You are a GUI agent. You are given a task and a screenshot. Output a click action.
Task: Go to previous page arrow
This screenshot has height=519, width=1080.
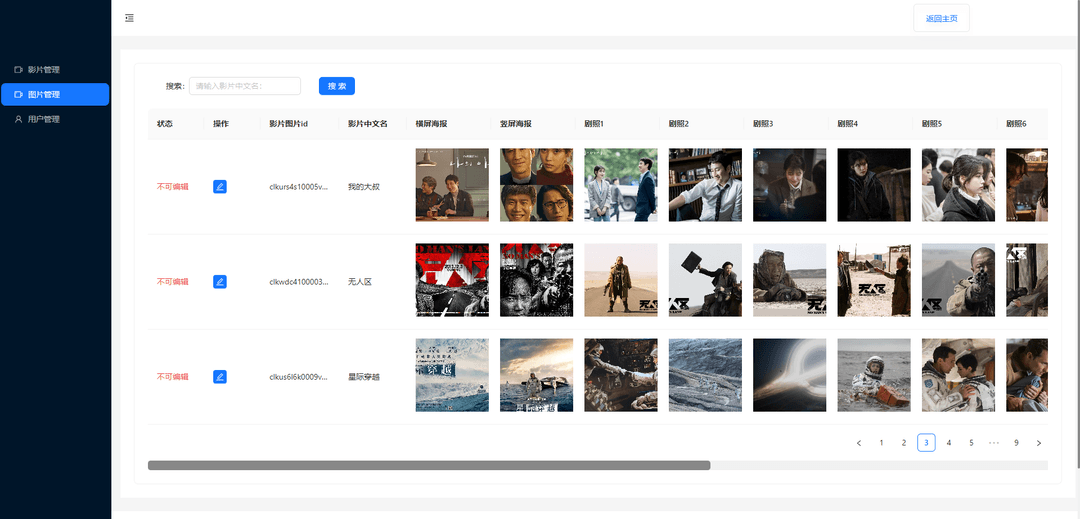click(x=859, y=443)
